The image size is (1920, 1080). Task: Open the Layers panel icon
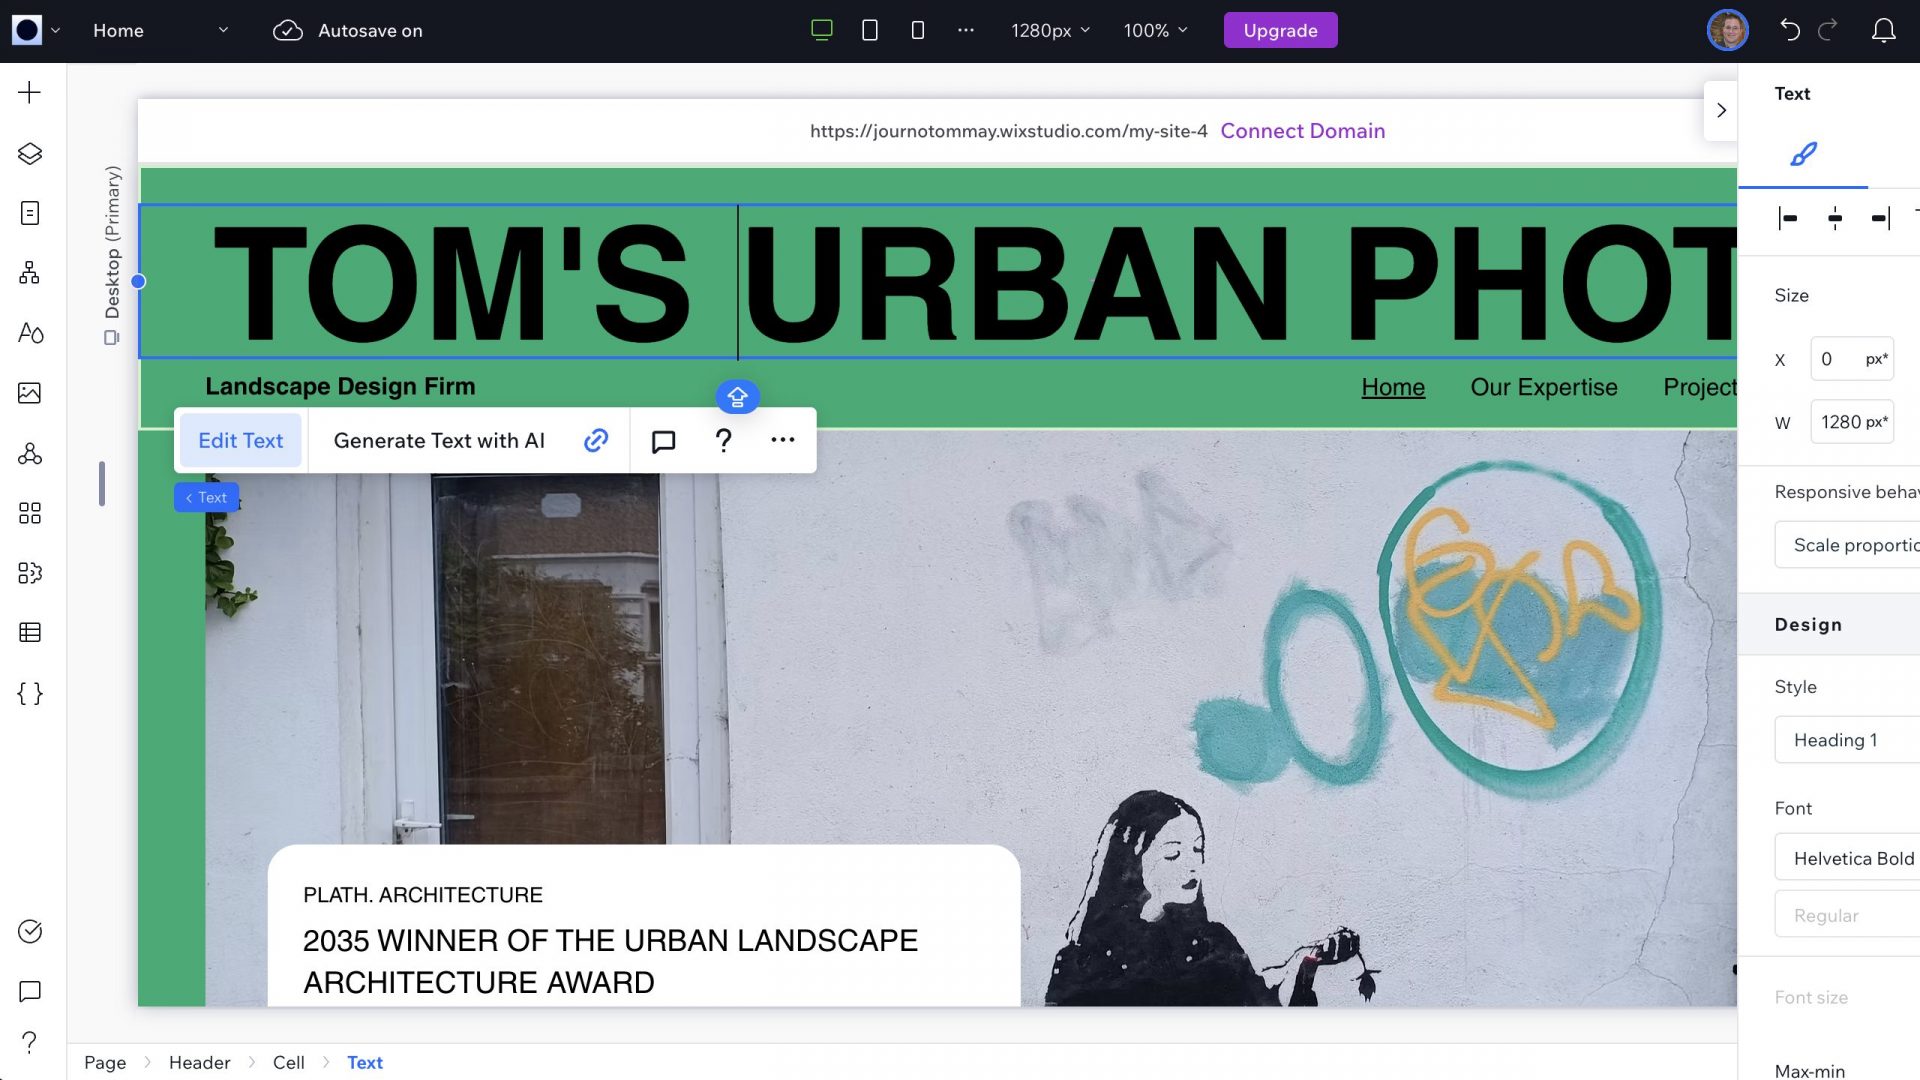30,153
